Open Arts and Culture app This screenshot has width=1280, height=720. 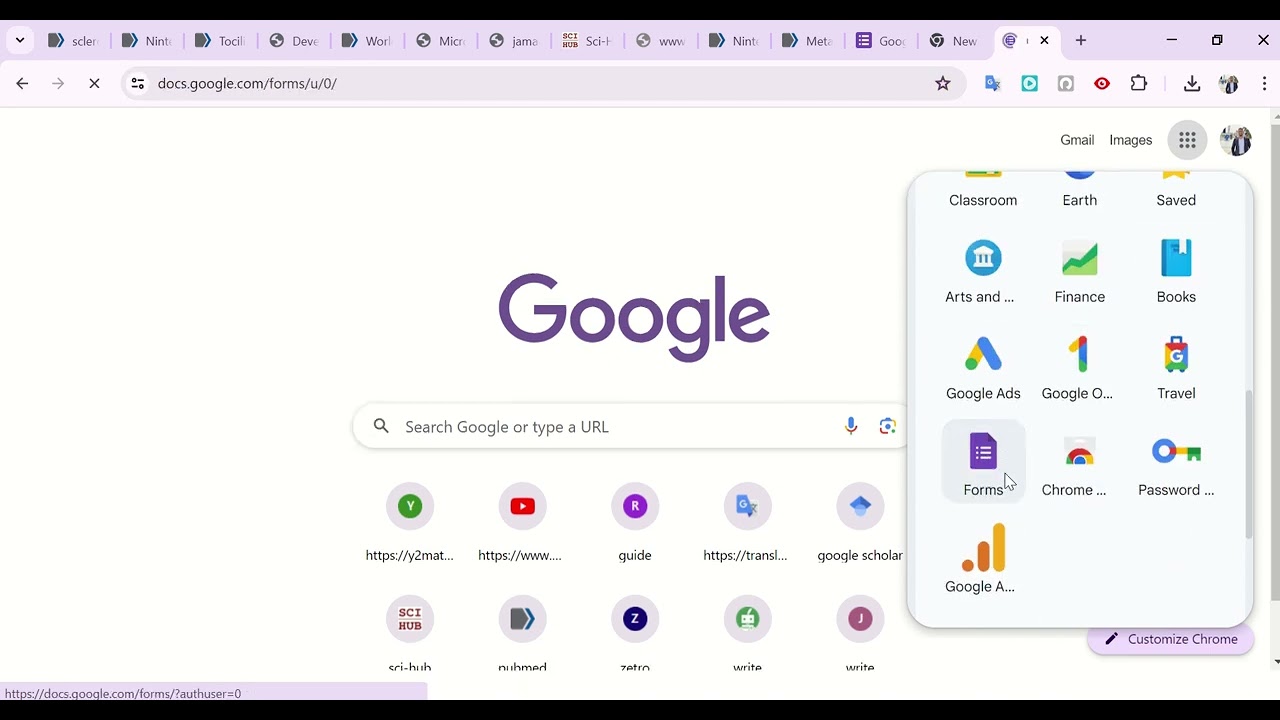pyautogui.click(x=983, y=272)
